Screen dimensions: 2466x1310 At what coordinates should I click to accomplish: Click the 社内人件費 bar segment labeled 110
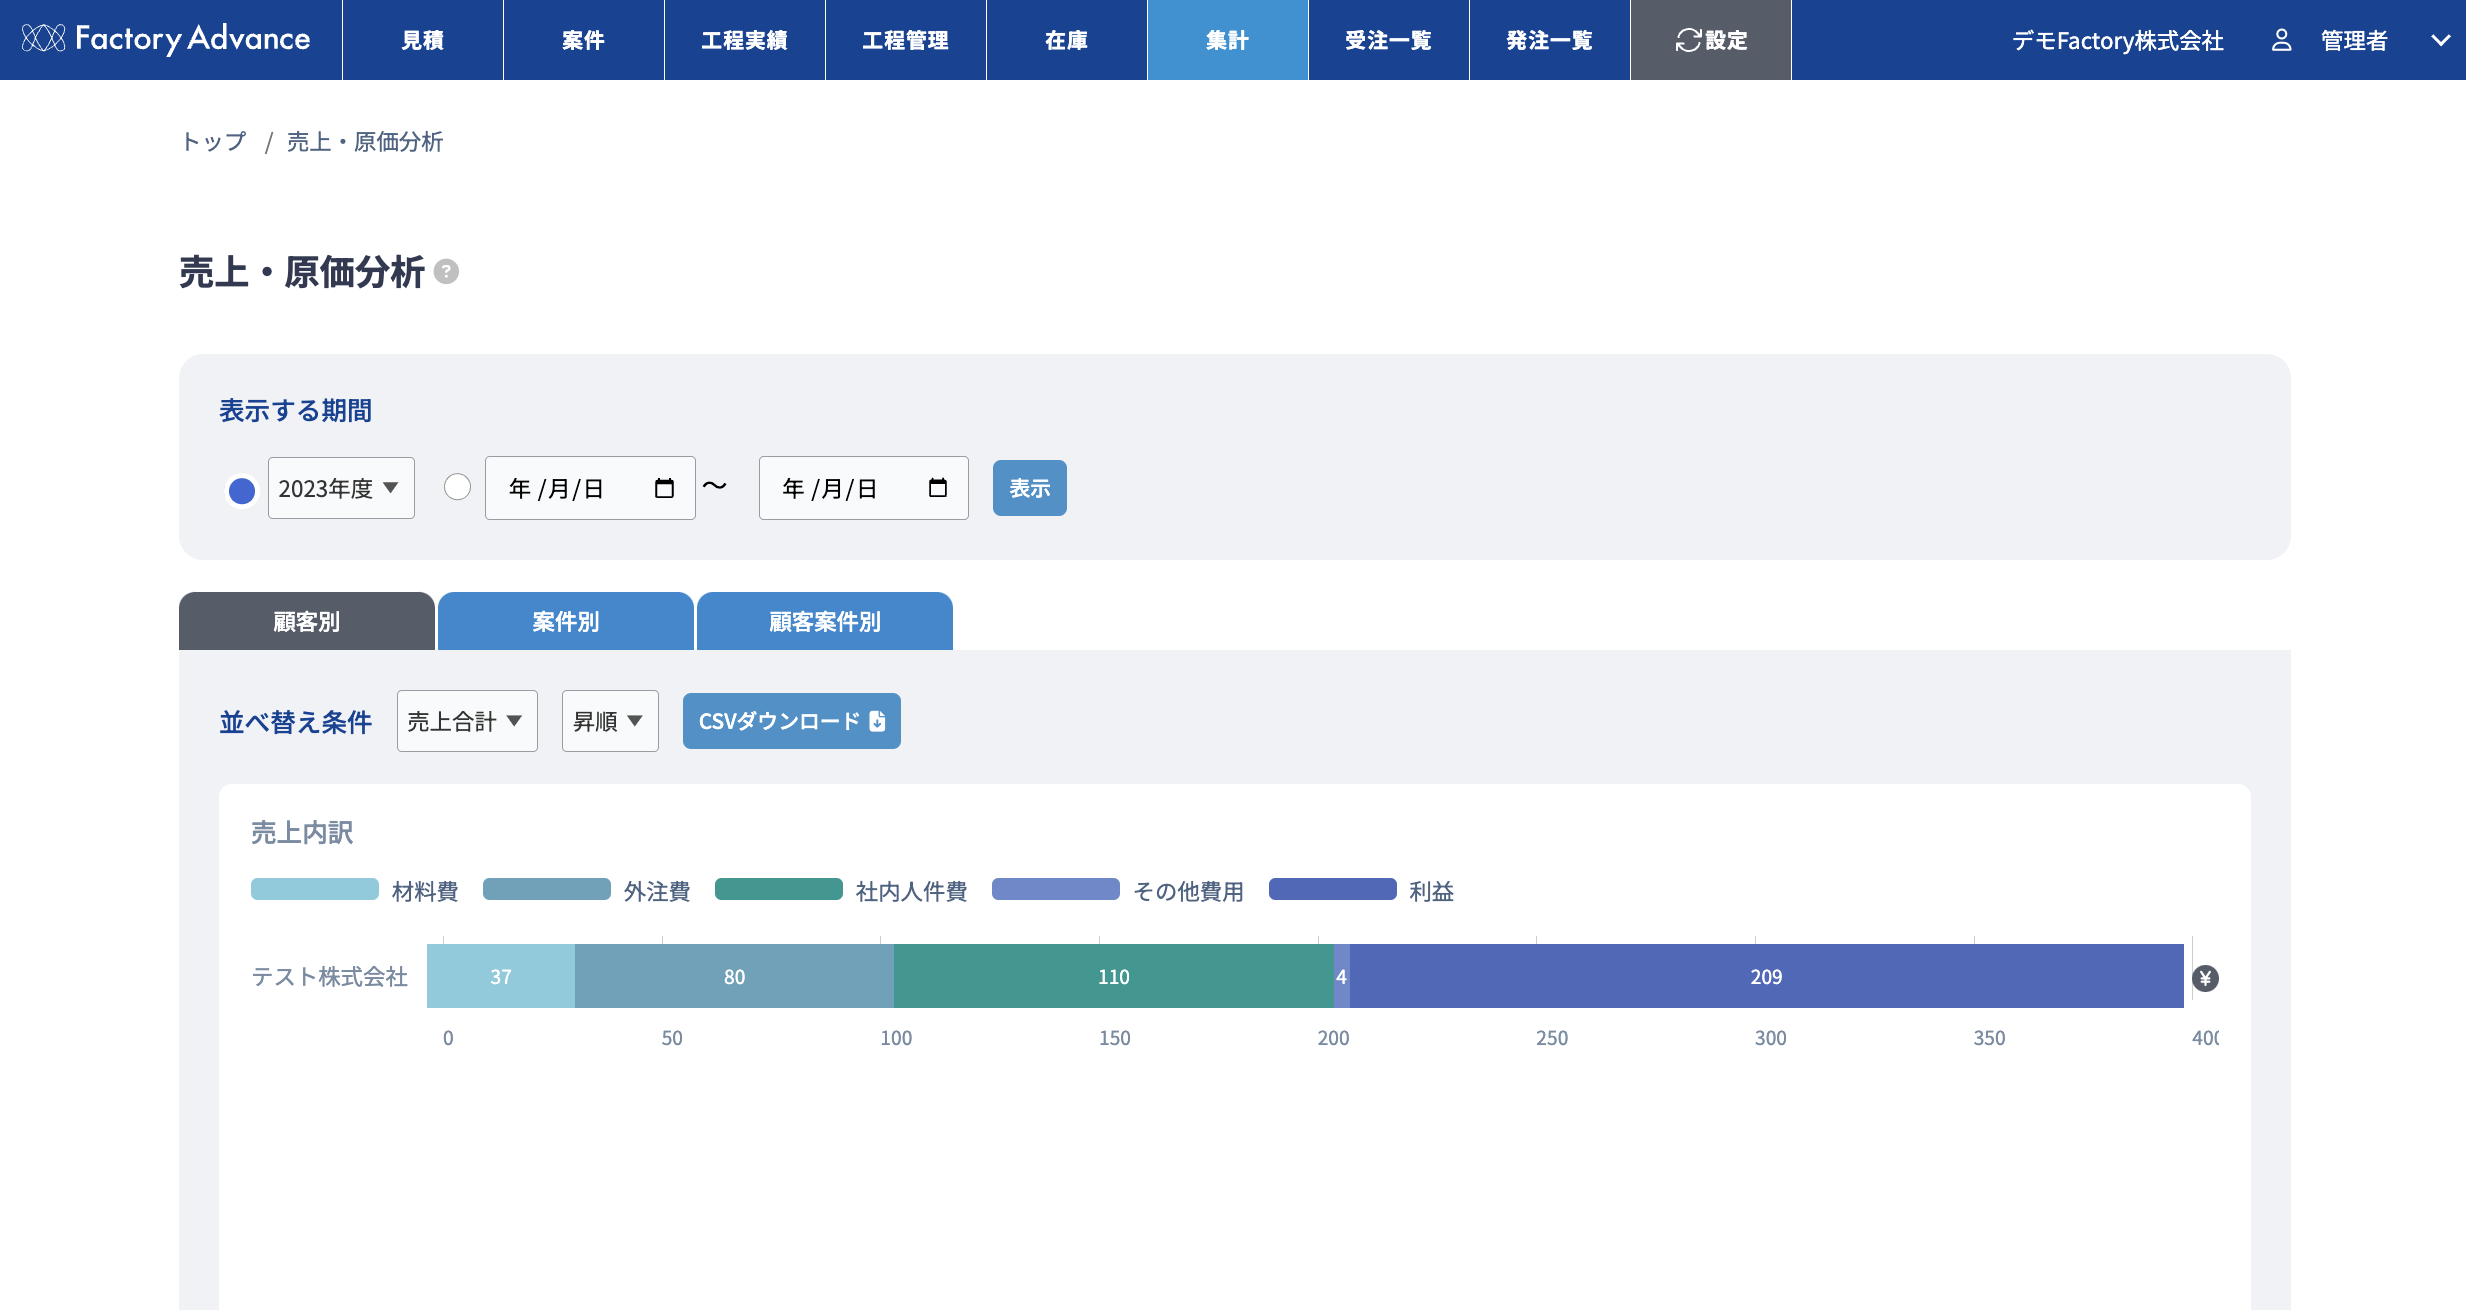coord(1113,976)
